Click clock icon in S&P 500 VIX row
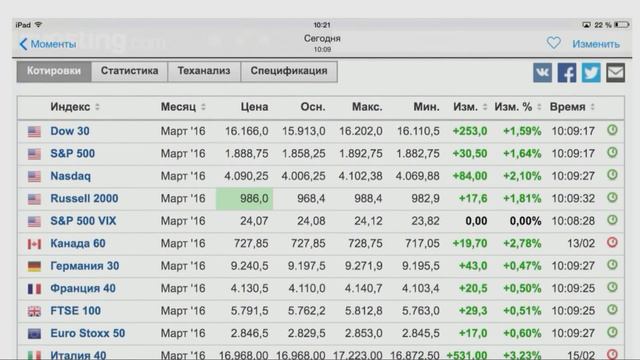640x360 pixels. pos(612,220)
